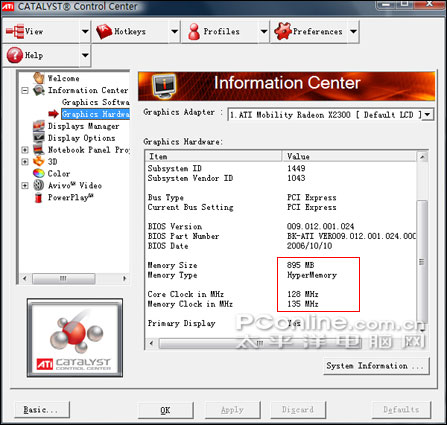447x425 pixels.
Task: Click the 3D orange cube icon
Action: pyautogui.click(x=39, y=161)
